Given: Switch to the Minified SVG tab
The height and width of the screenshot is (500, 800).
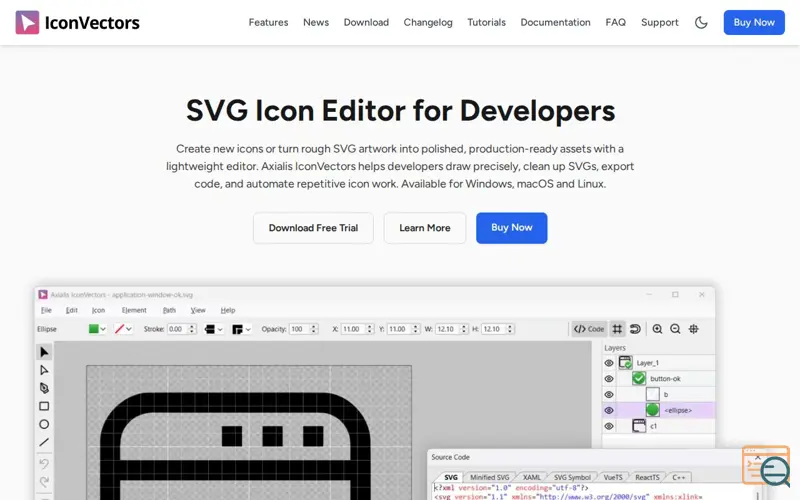Looking at the screenshot, I should pos(490,478).
